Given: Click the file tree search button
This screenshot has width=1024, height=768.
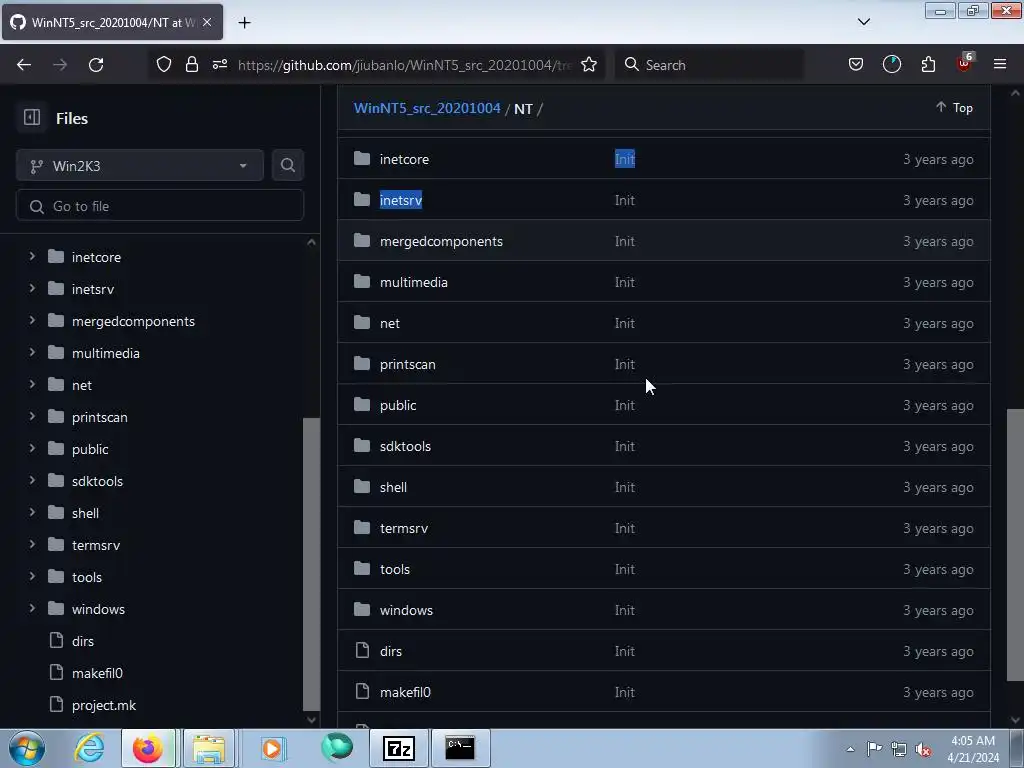Looking at the screenshot, I should (x=288, y=165).
